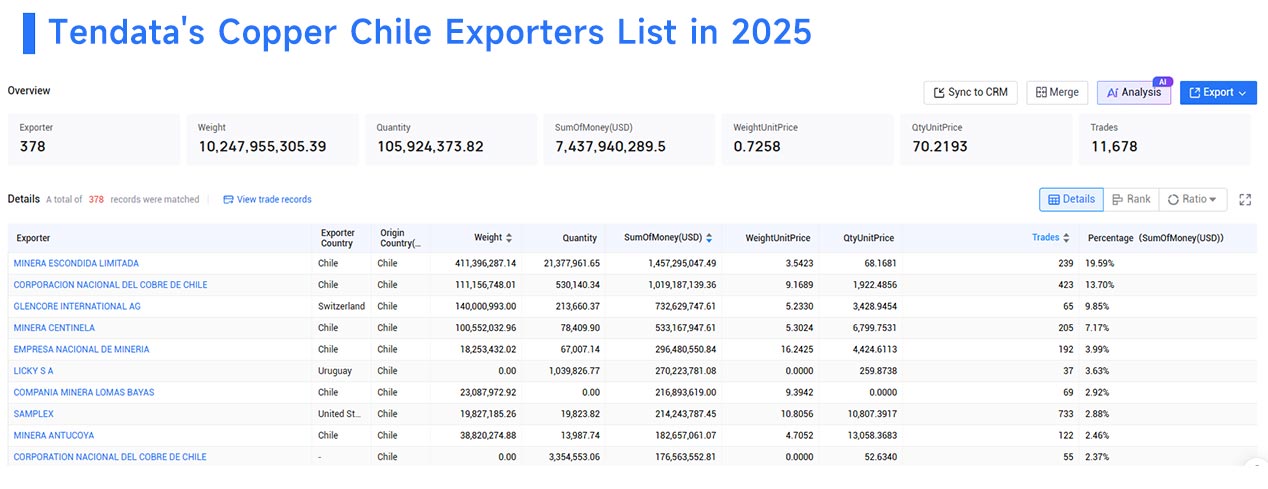Image resolution: width=1268 pixels, height=489 pixels.
Task: Click the WeightUnitPrice column header
Action: click(778, 238)
